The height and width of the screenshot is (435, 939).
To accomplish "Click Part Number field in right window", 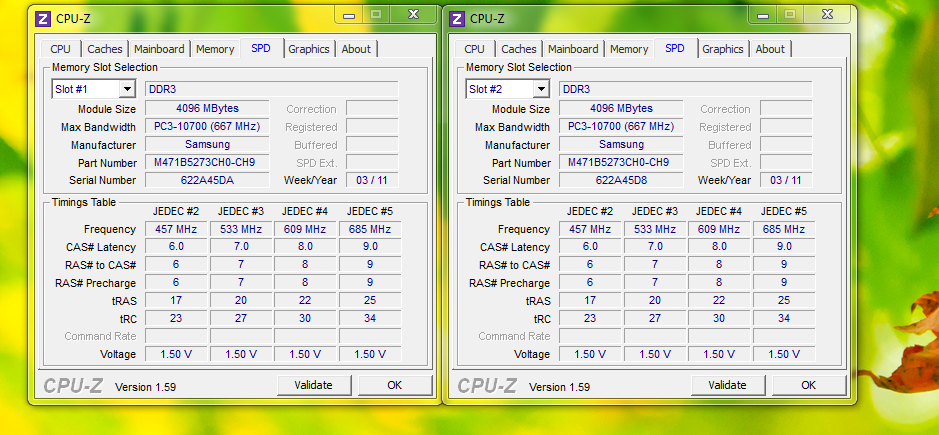I will (x=621, y=162).
